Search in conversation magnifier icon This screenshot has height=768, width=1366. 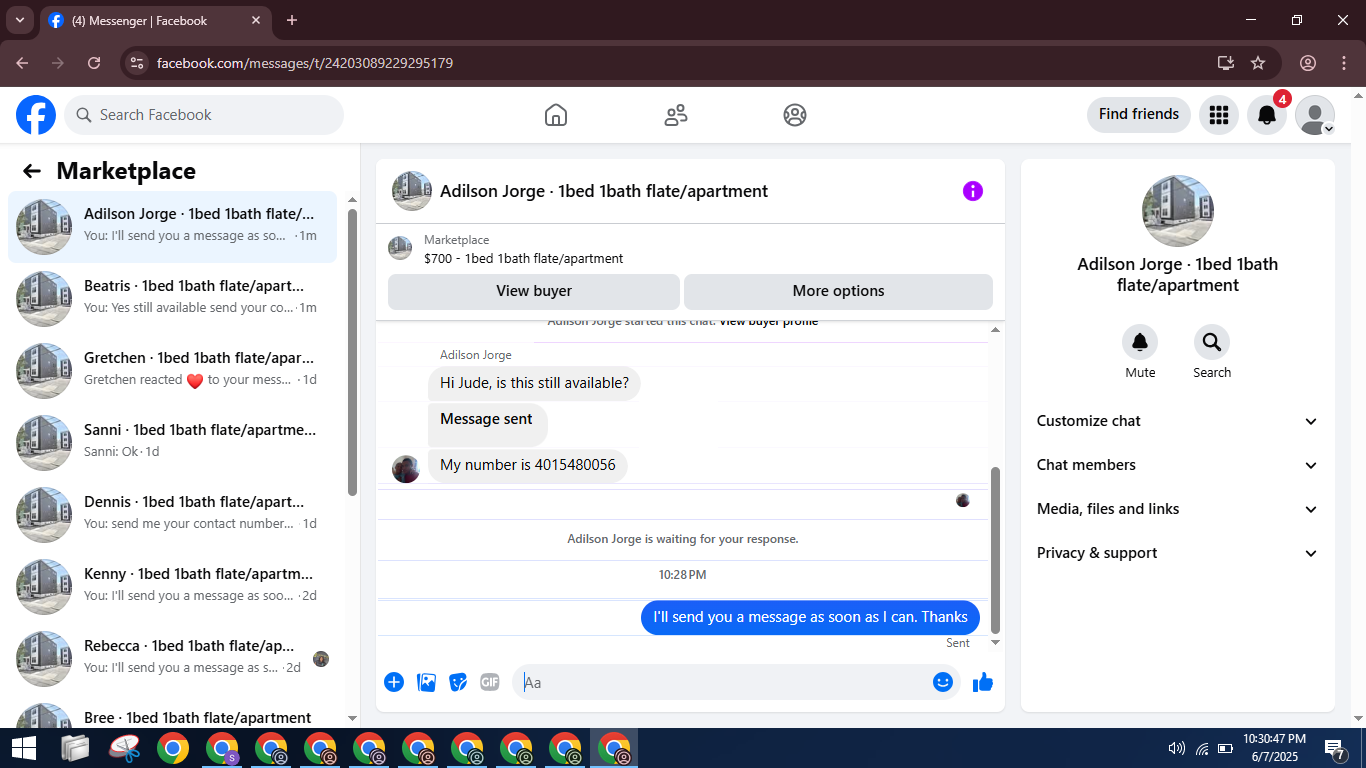coord(1212,343)
